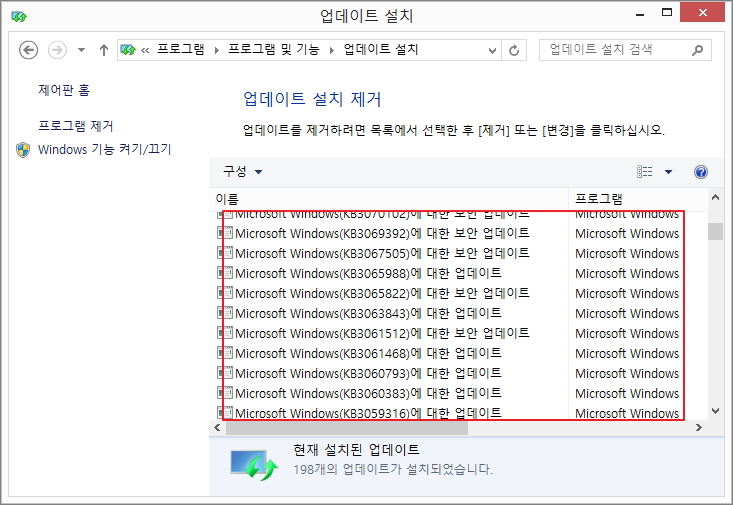Image resolution: width=733 pixels, height=505 pixels.
Task: Click the icon of the KB3067505 row
Action: pyautogui.click(x=225, y=252)
